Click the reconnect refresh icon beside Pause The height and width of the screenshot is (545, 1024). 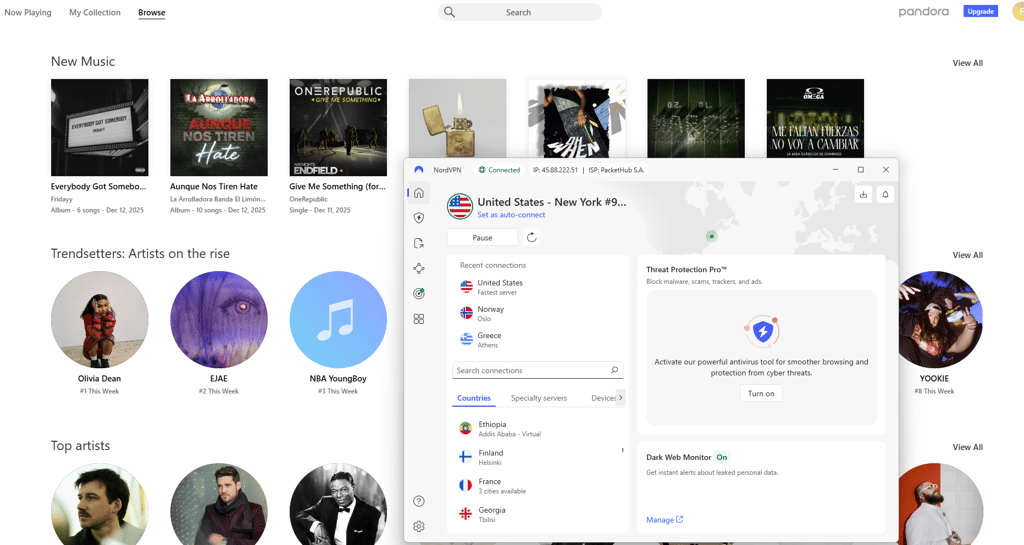click(532, 238)
